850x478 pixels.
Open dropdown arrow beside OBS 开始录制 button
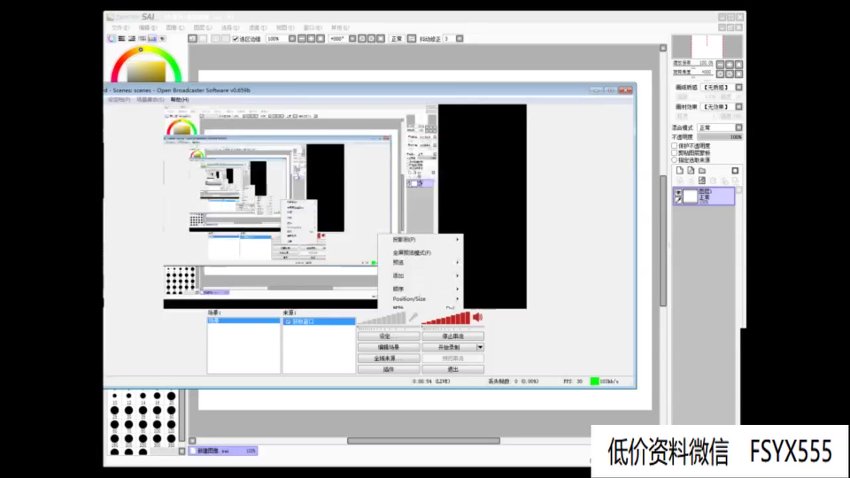[480, 347]
